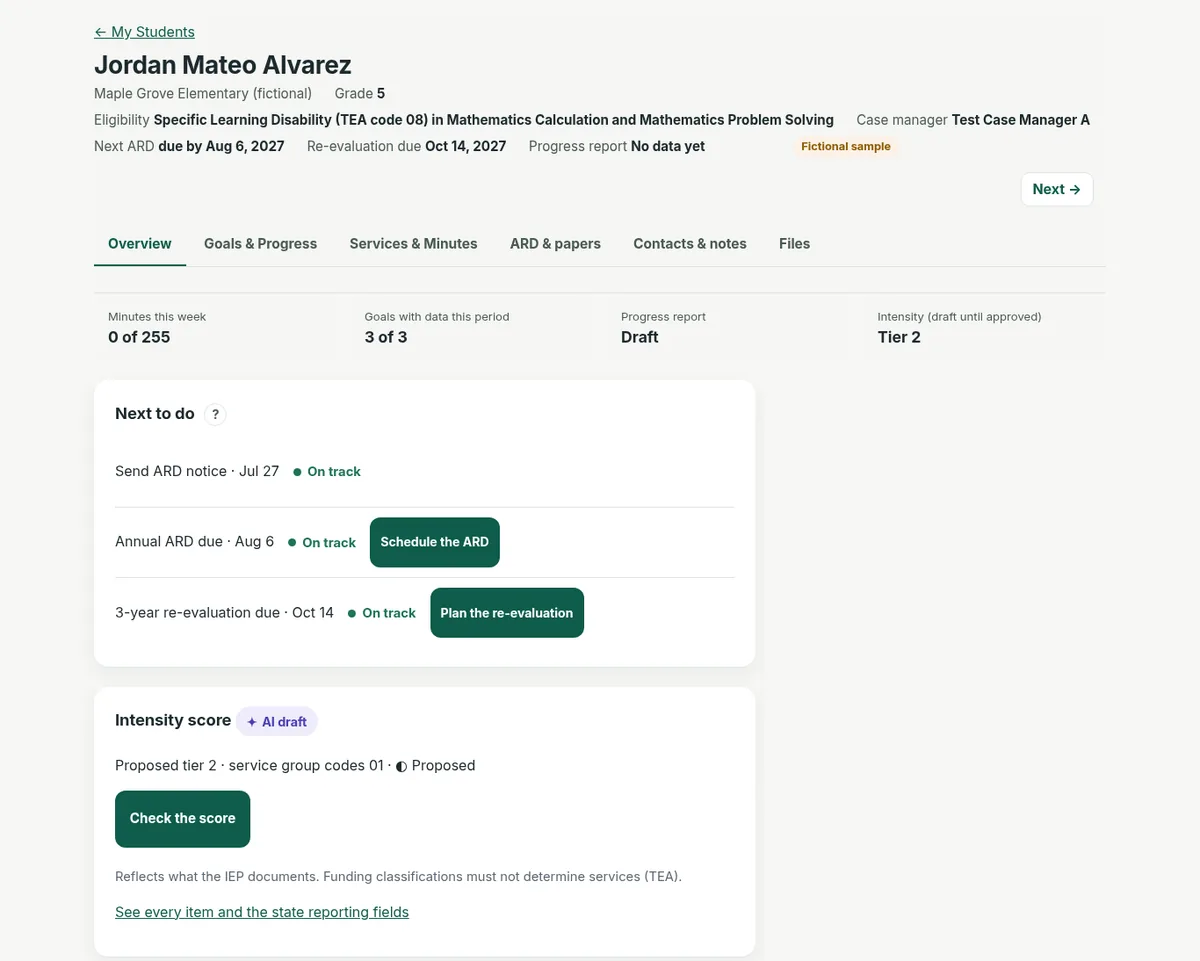Click the Send ARD notice · Jul 27 row

pyautogui.click(x=424, y=471)
